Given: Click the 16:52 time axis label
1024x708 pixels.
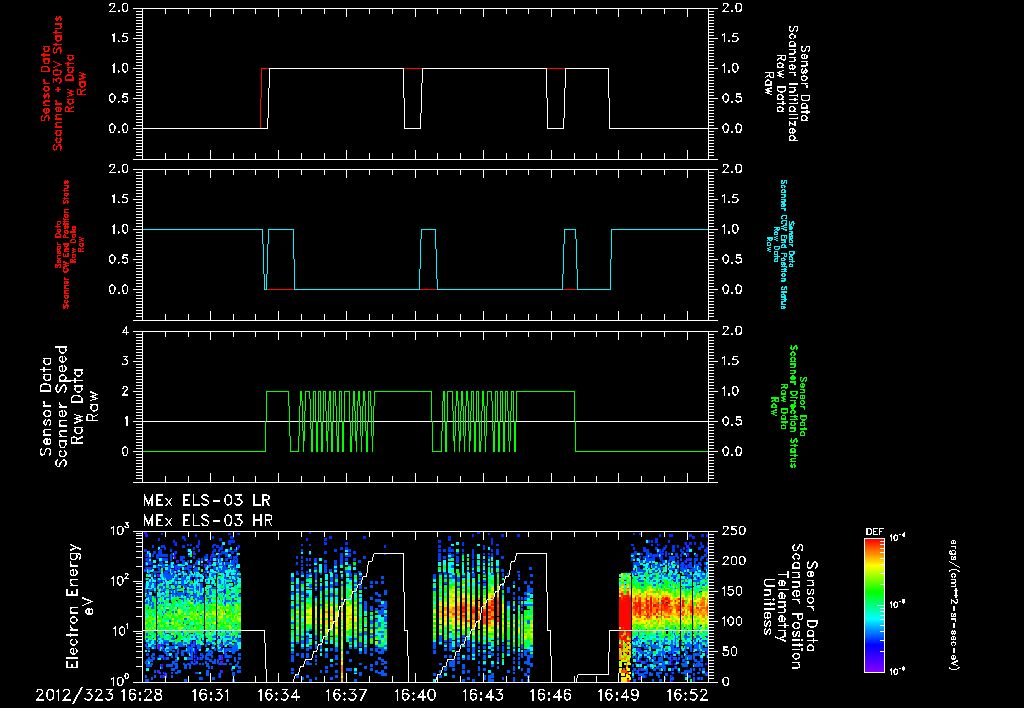Looking at the screenshot, I should tap(686, 696).
